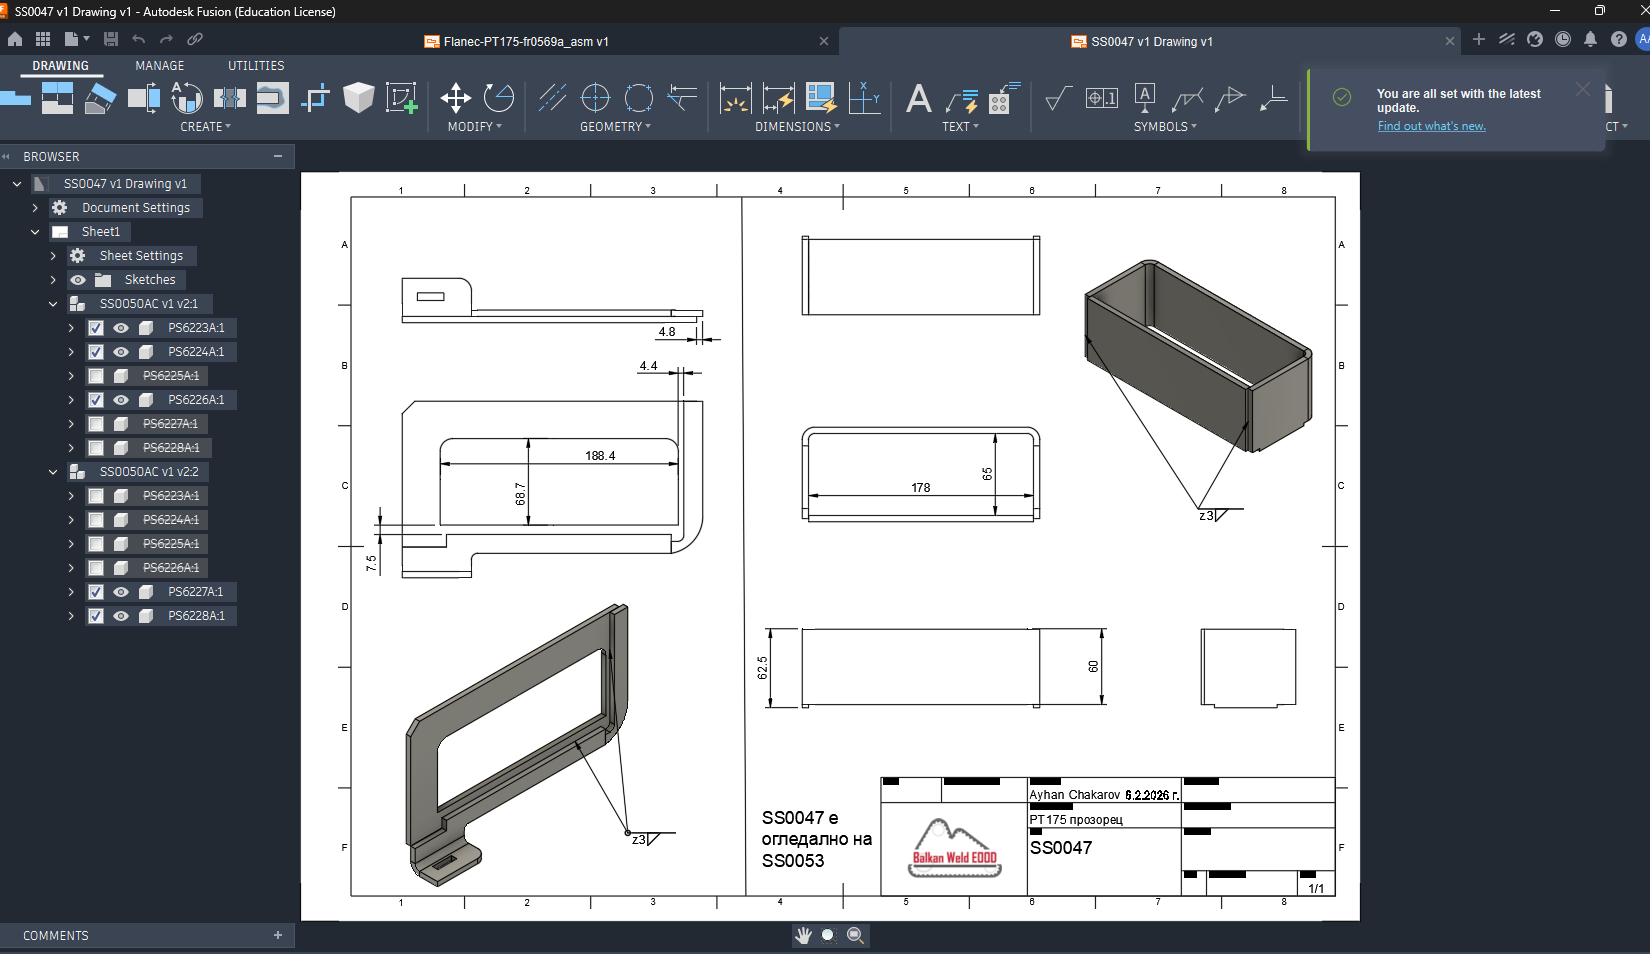Uncheck PS6227A:1 under SS0050AC v1 v2:2
This screenshot has height=954, width=1650.
click(x=96, y=592)
